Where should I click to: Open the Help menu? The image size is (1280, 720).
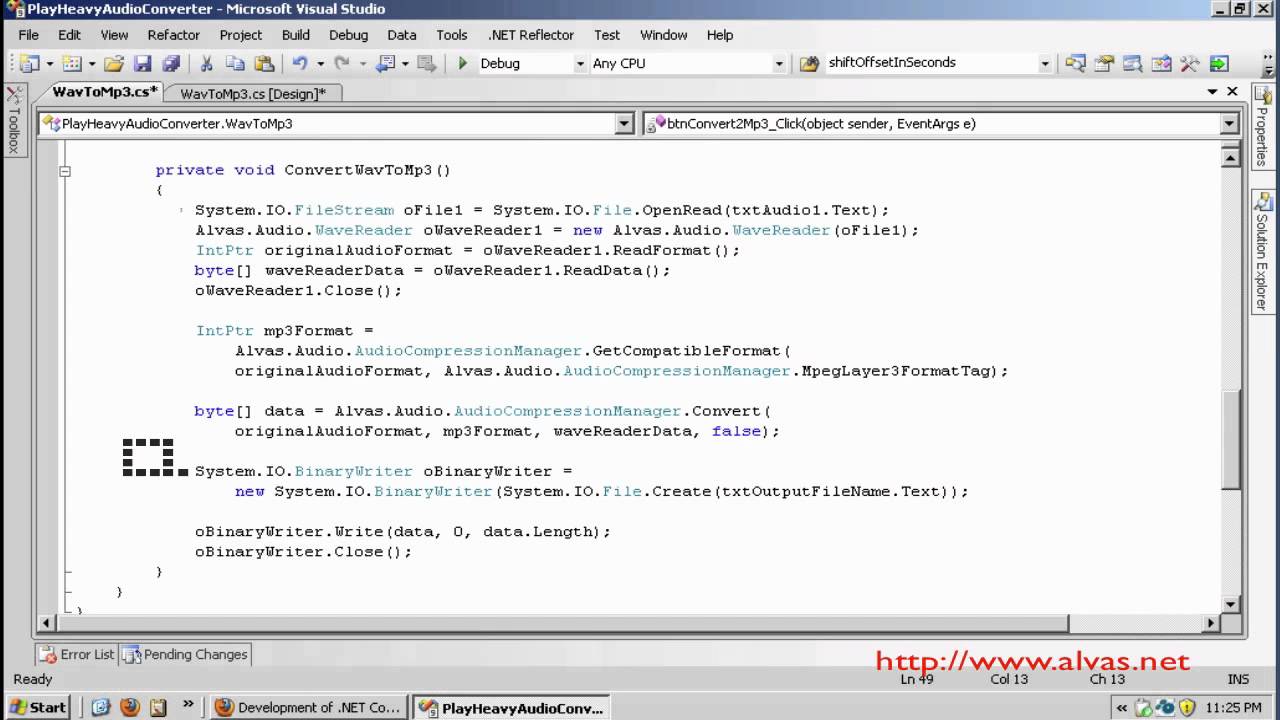pyautogui.click(x=720, y=35)
